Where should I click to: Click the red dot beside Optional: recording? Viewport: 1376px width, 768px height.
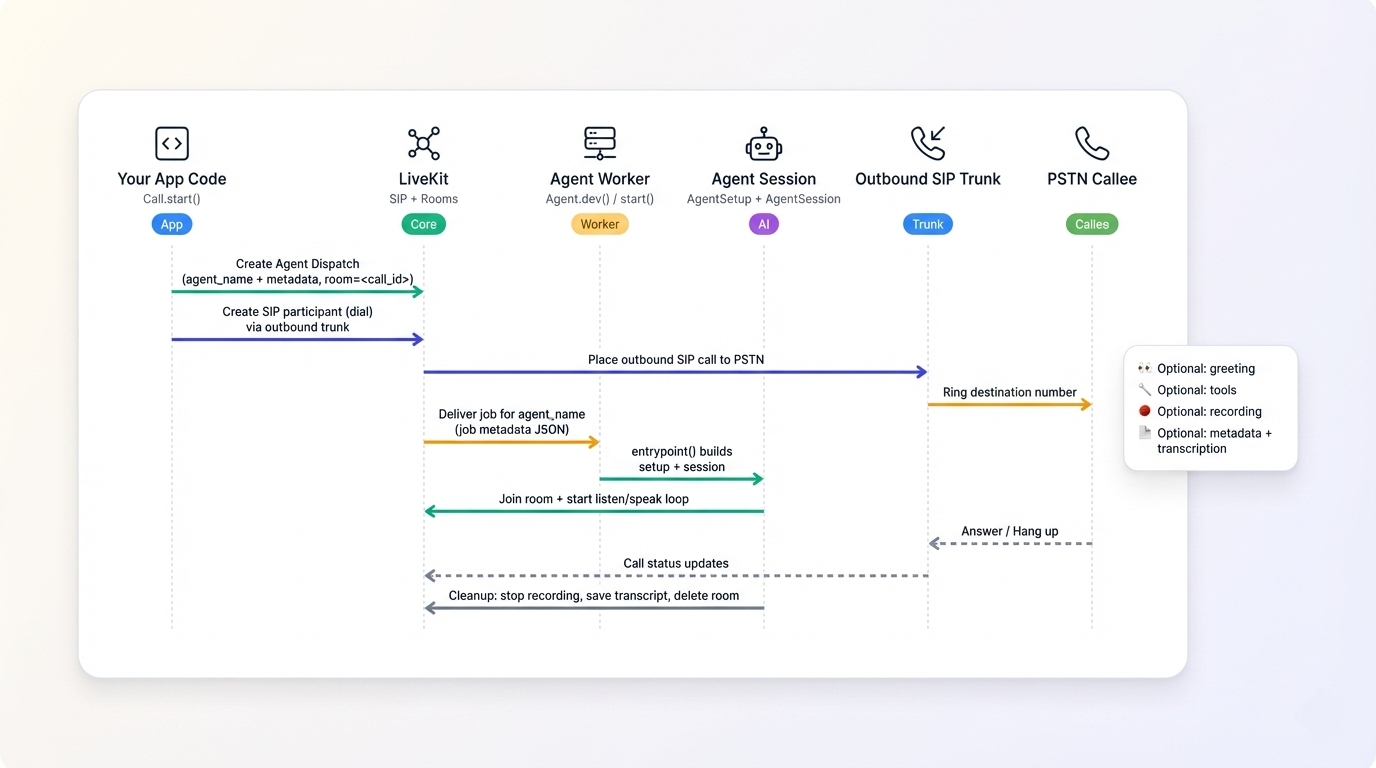tap(1145, 411)
